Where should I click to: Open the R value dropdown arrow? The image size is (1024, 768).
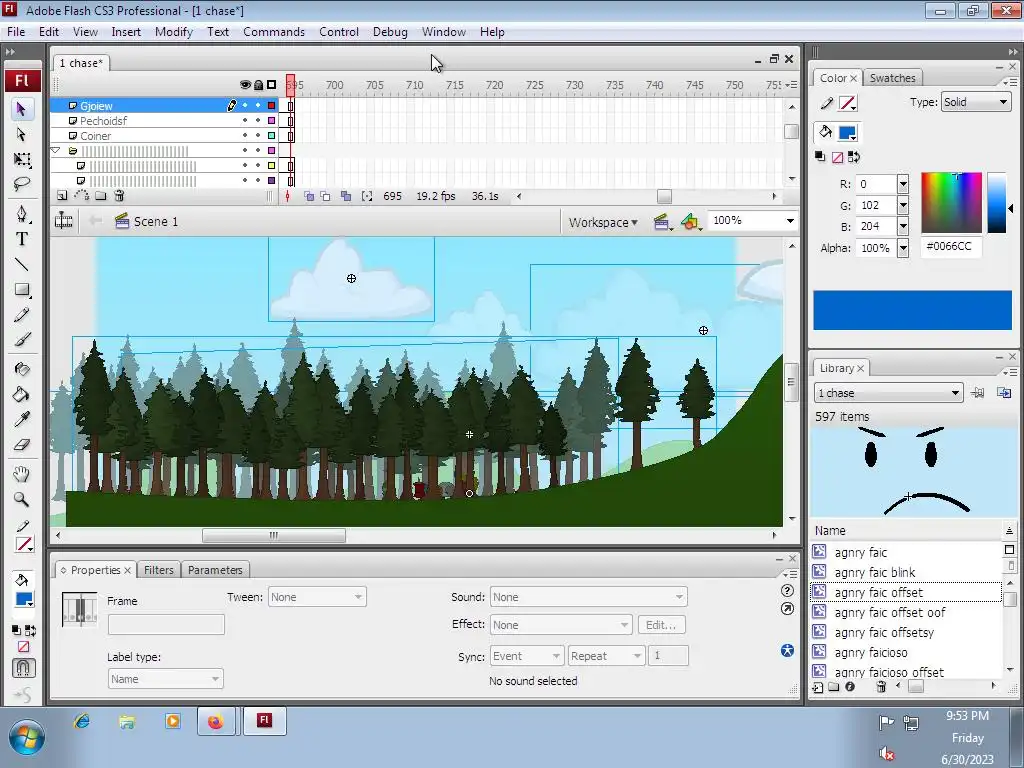(x=903, y=184)
